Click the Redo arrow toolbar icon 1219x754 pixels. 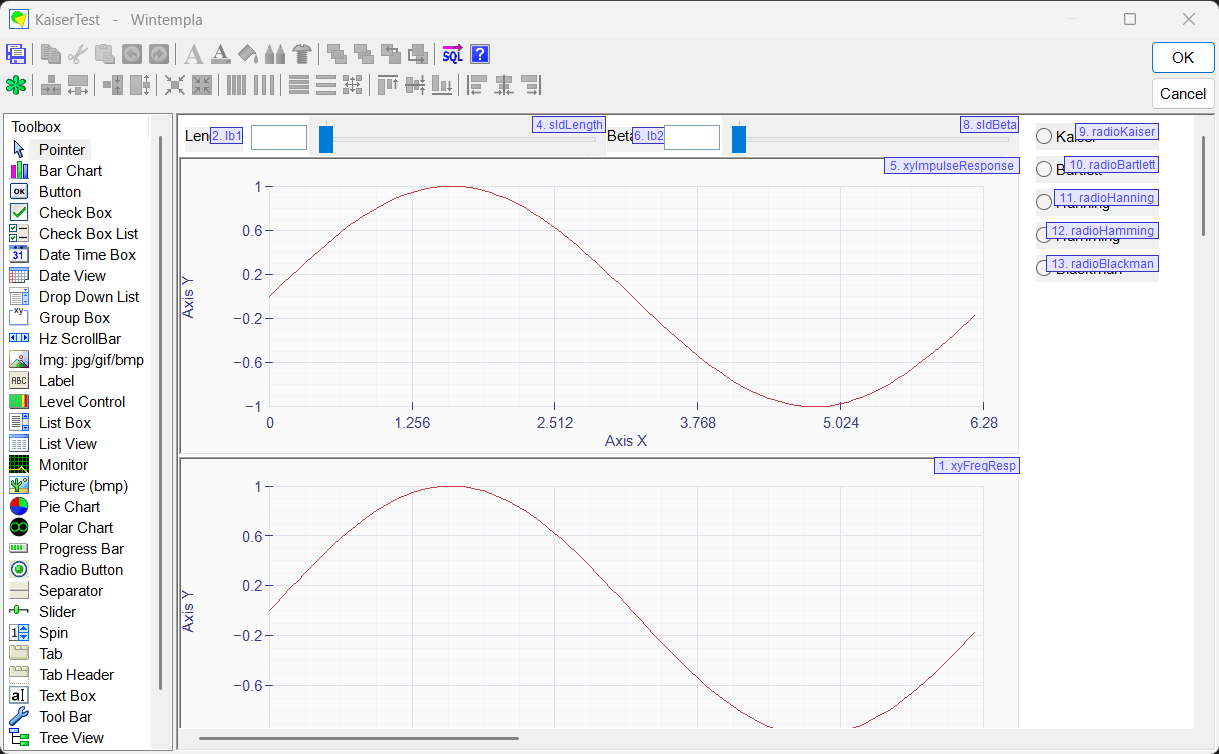click(x=158, y=54)
